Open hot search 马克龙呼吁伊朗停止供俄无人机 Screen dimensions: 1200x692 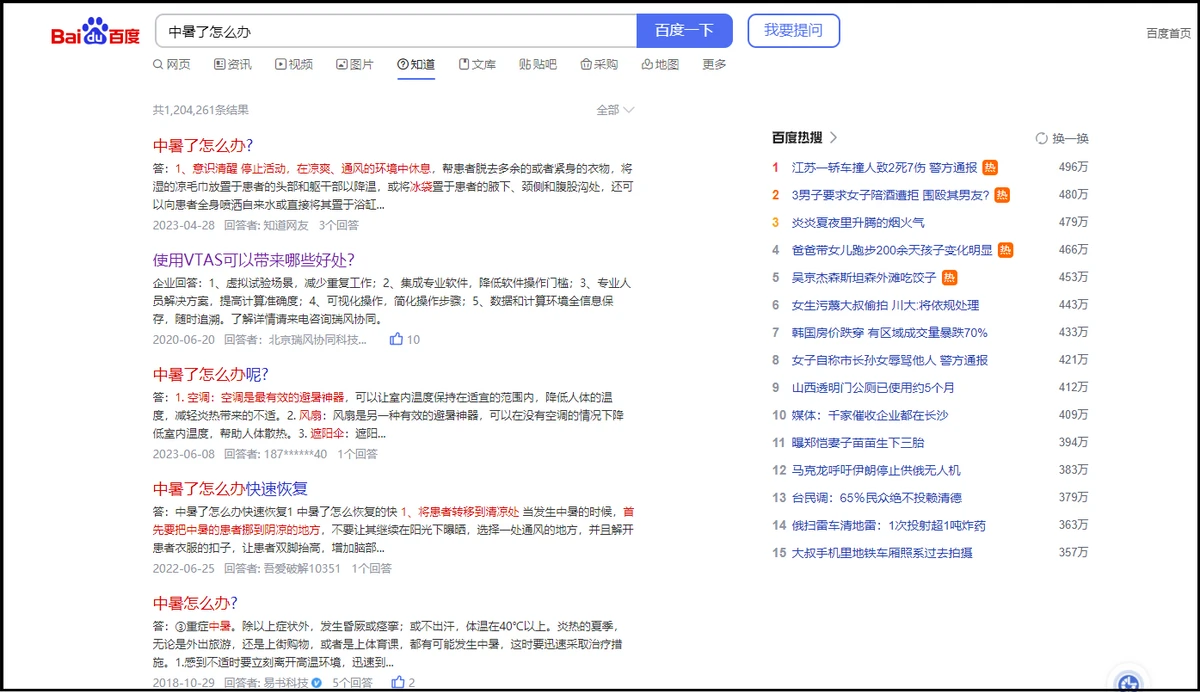(x=876, y=470)
